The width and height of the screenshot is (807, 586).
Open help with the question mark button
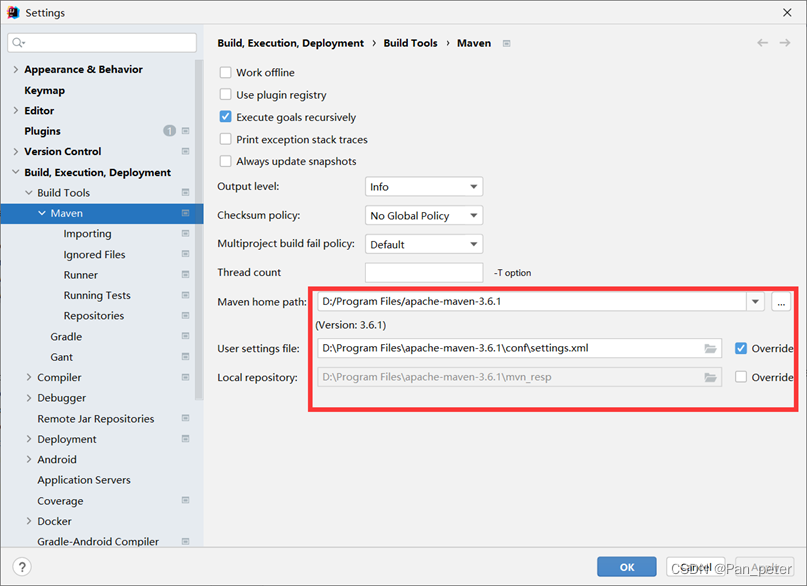pos(22,567)
